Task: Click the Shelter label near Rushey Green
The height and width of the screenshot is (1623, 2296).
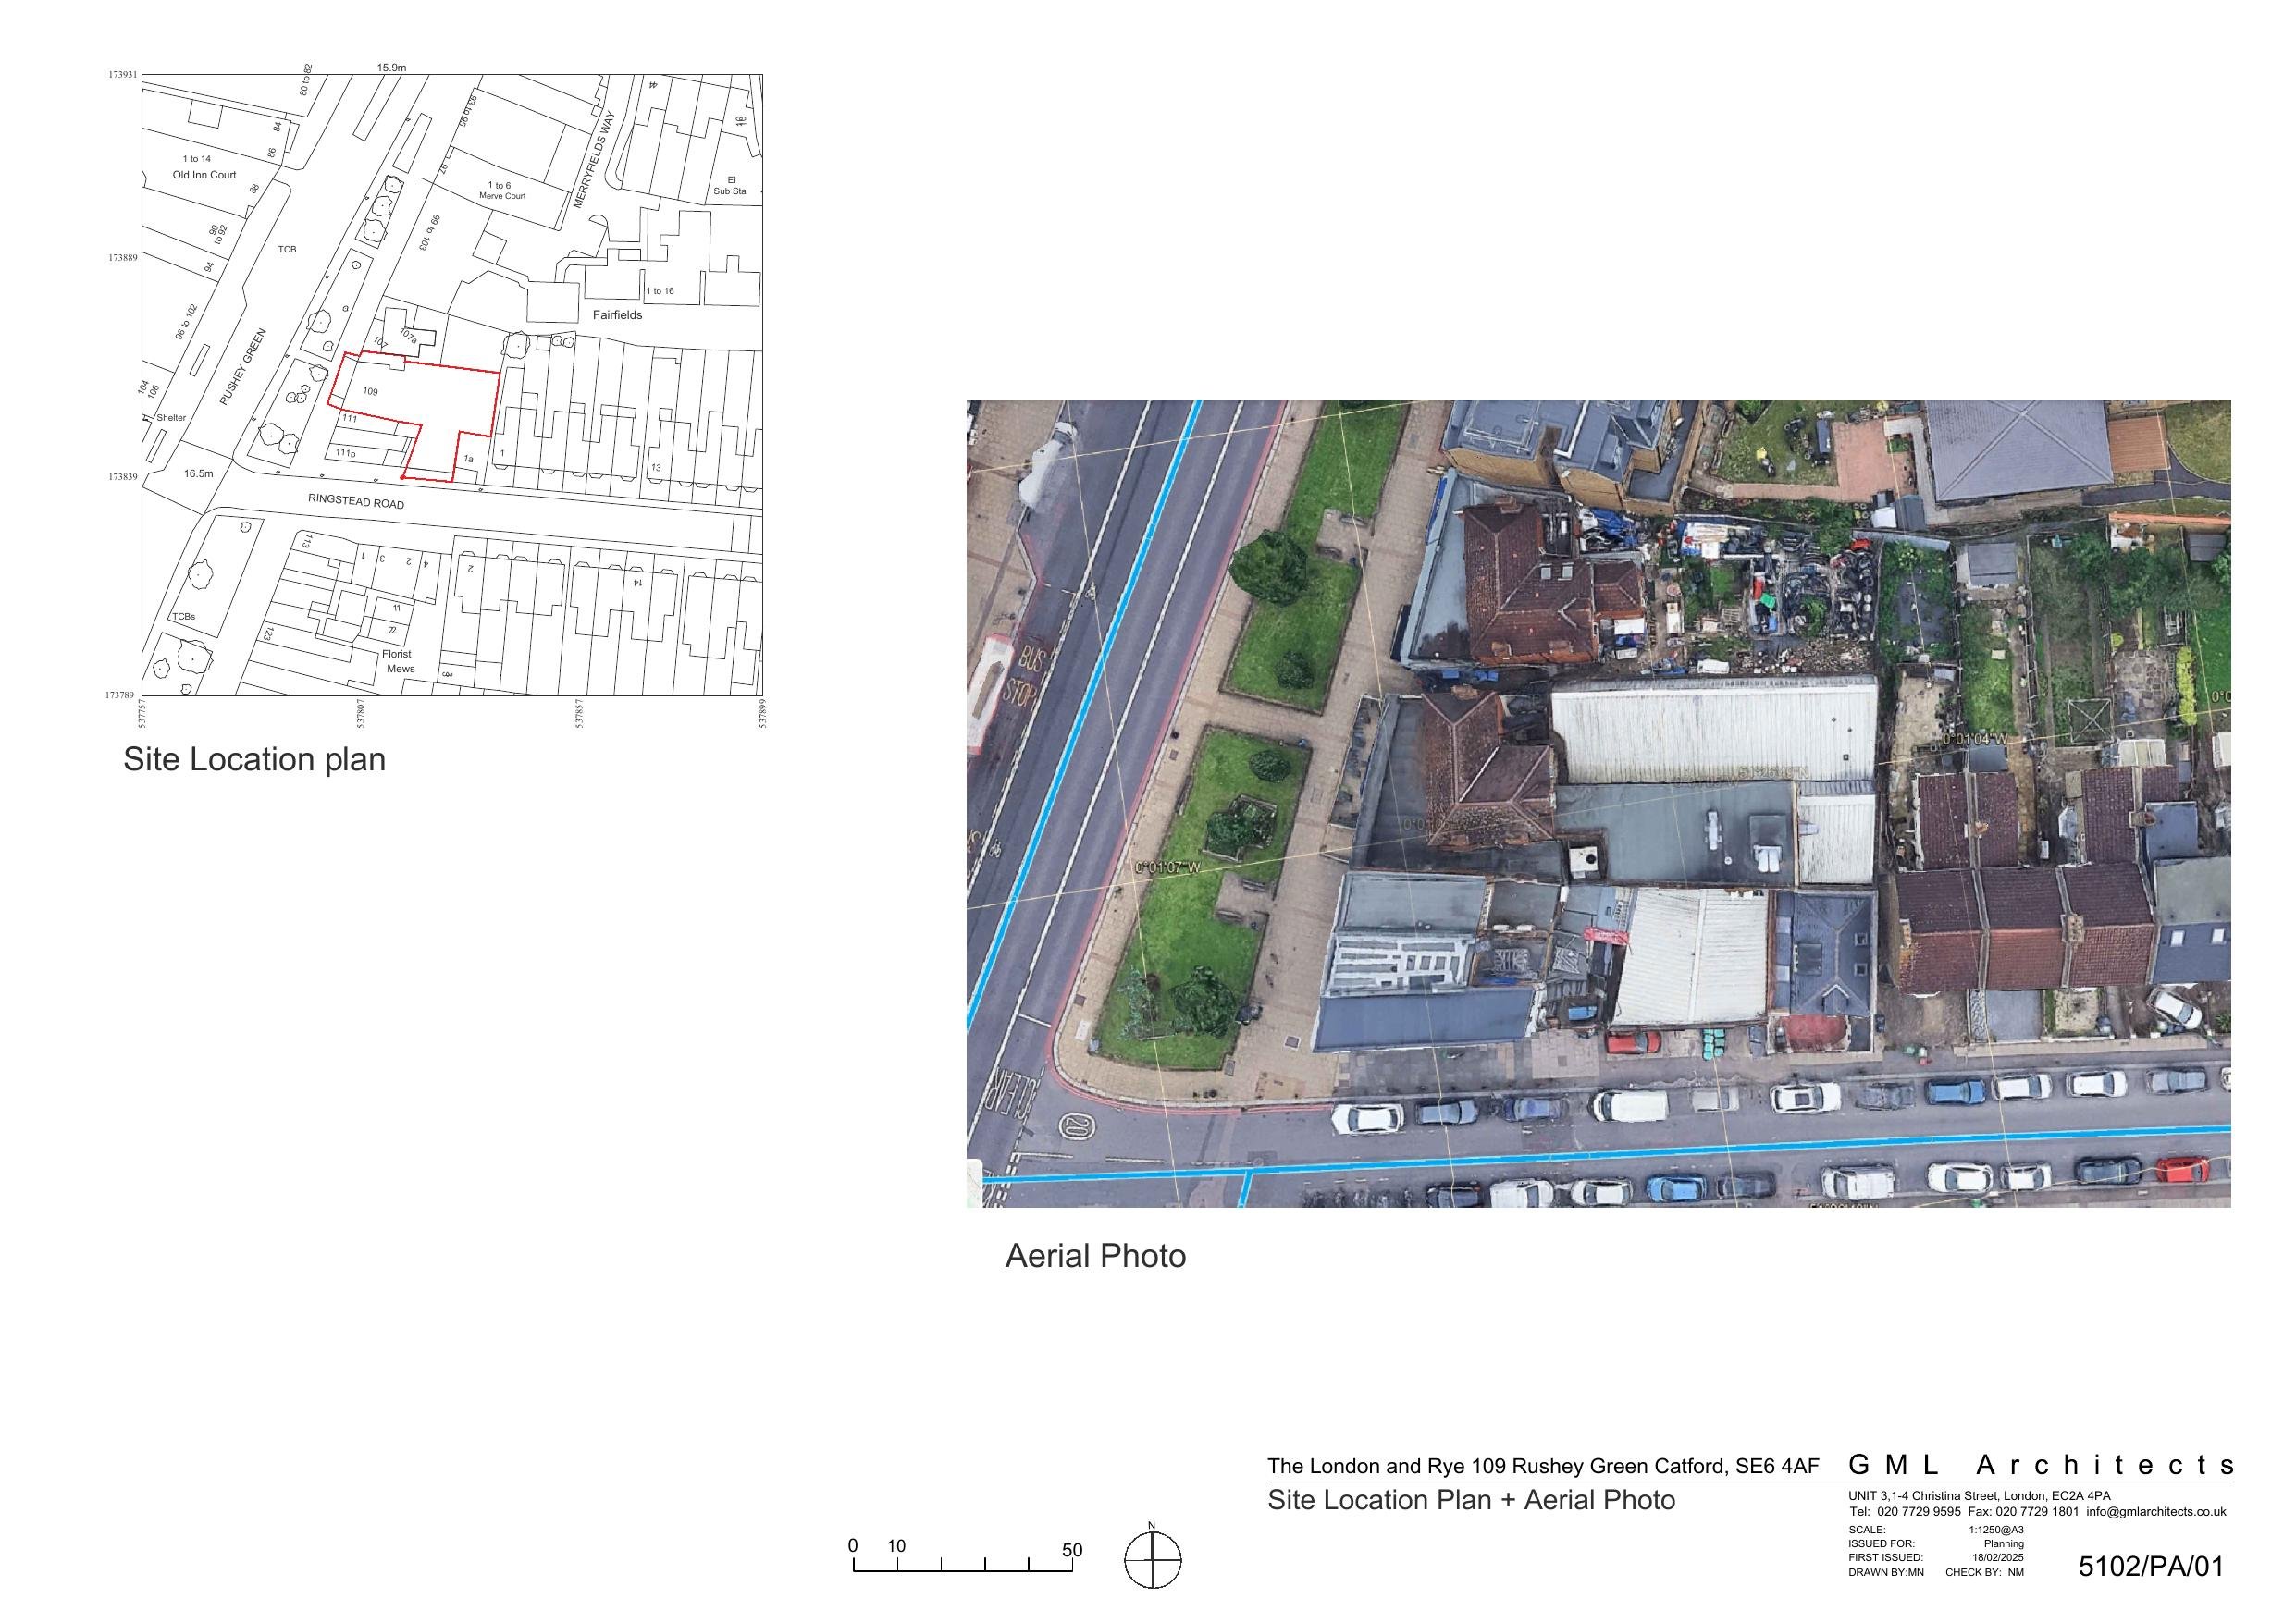Action: [171, 418]
